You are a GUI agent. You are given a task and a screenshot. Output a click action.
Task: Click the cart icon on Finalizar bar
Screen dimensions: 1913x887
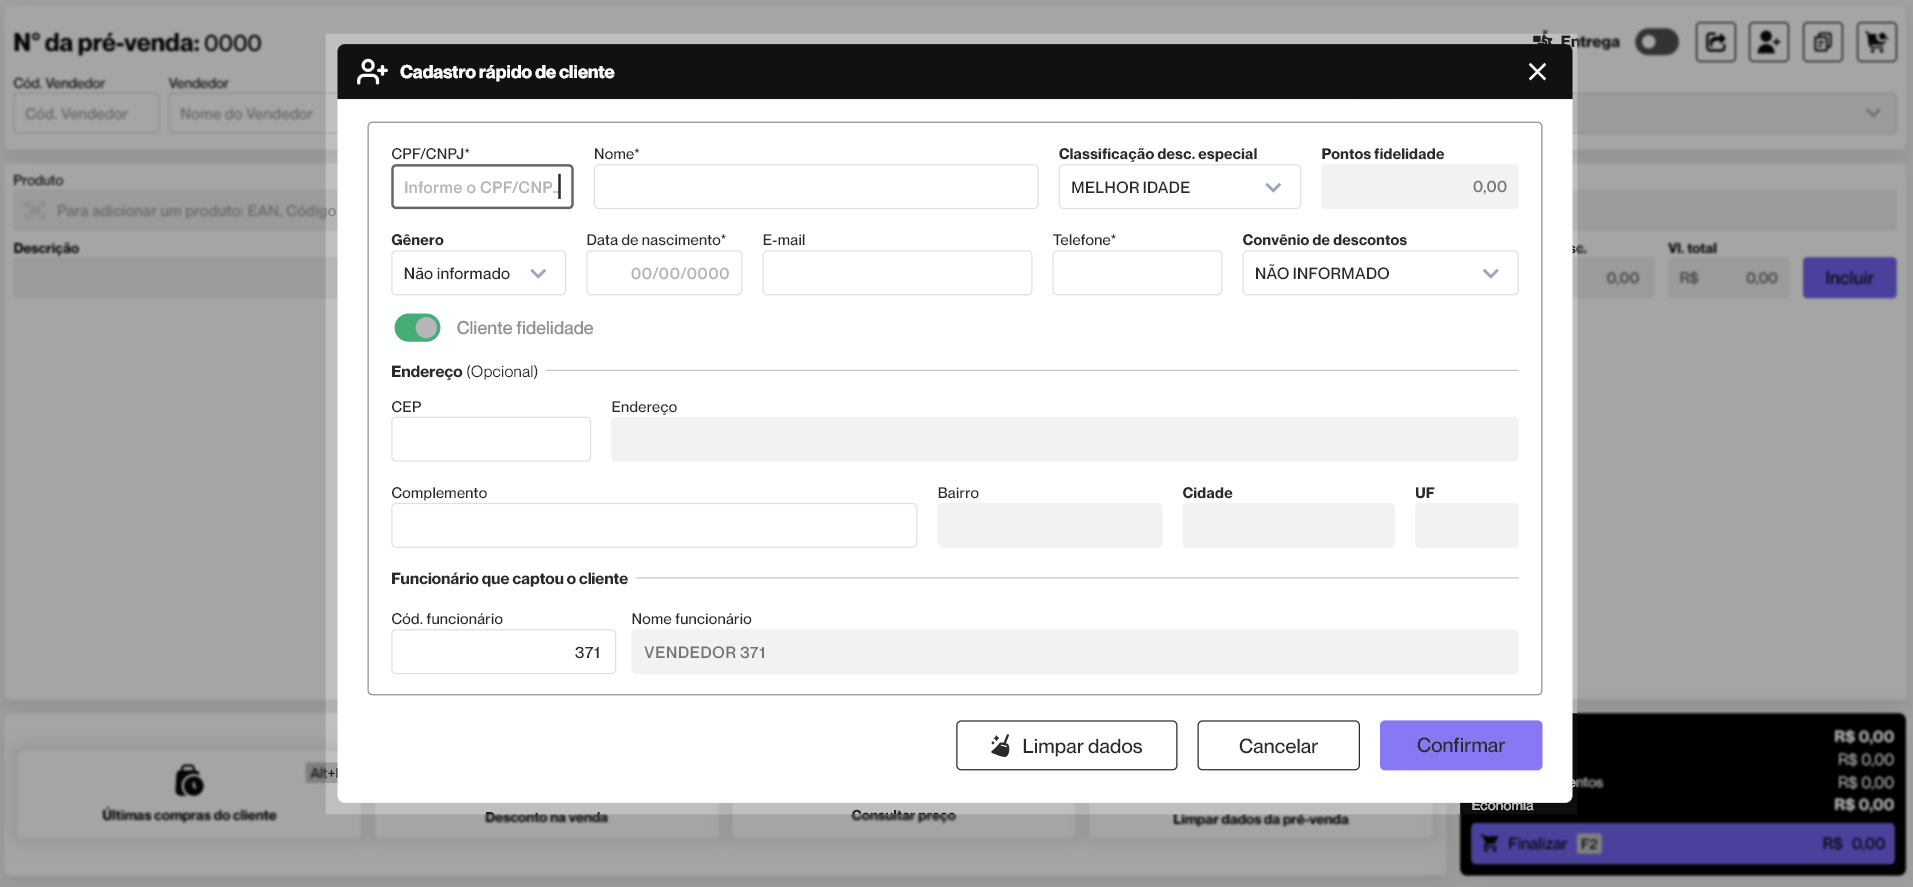(x=1489, y=844)
